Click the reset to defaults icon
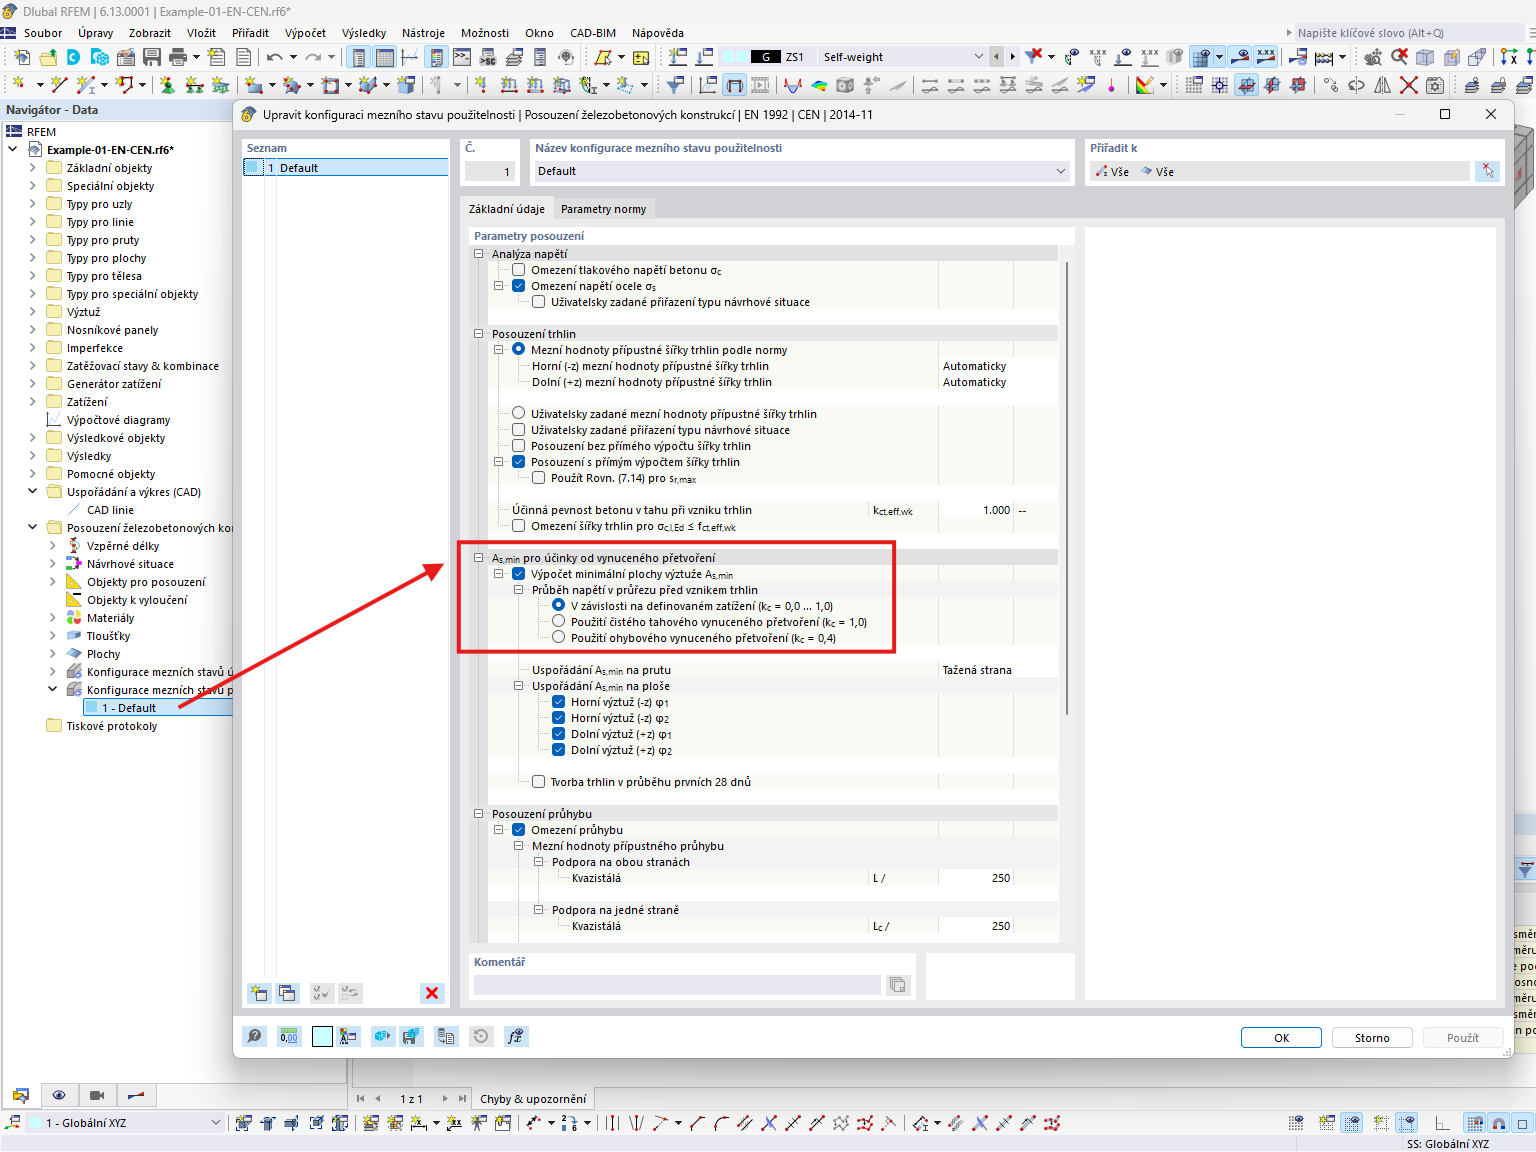 pyautogui.click(x=481, y=1036)
